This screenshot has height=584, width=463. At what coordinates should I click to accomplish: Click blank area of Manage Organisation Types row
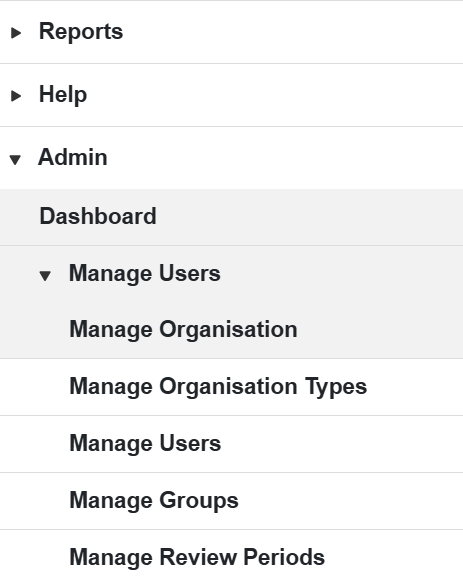[413, 387]
